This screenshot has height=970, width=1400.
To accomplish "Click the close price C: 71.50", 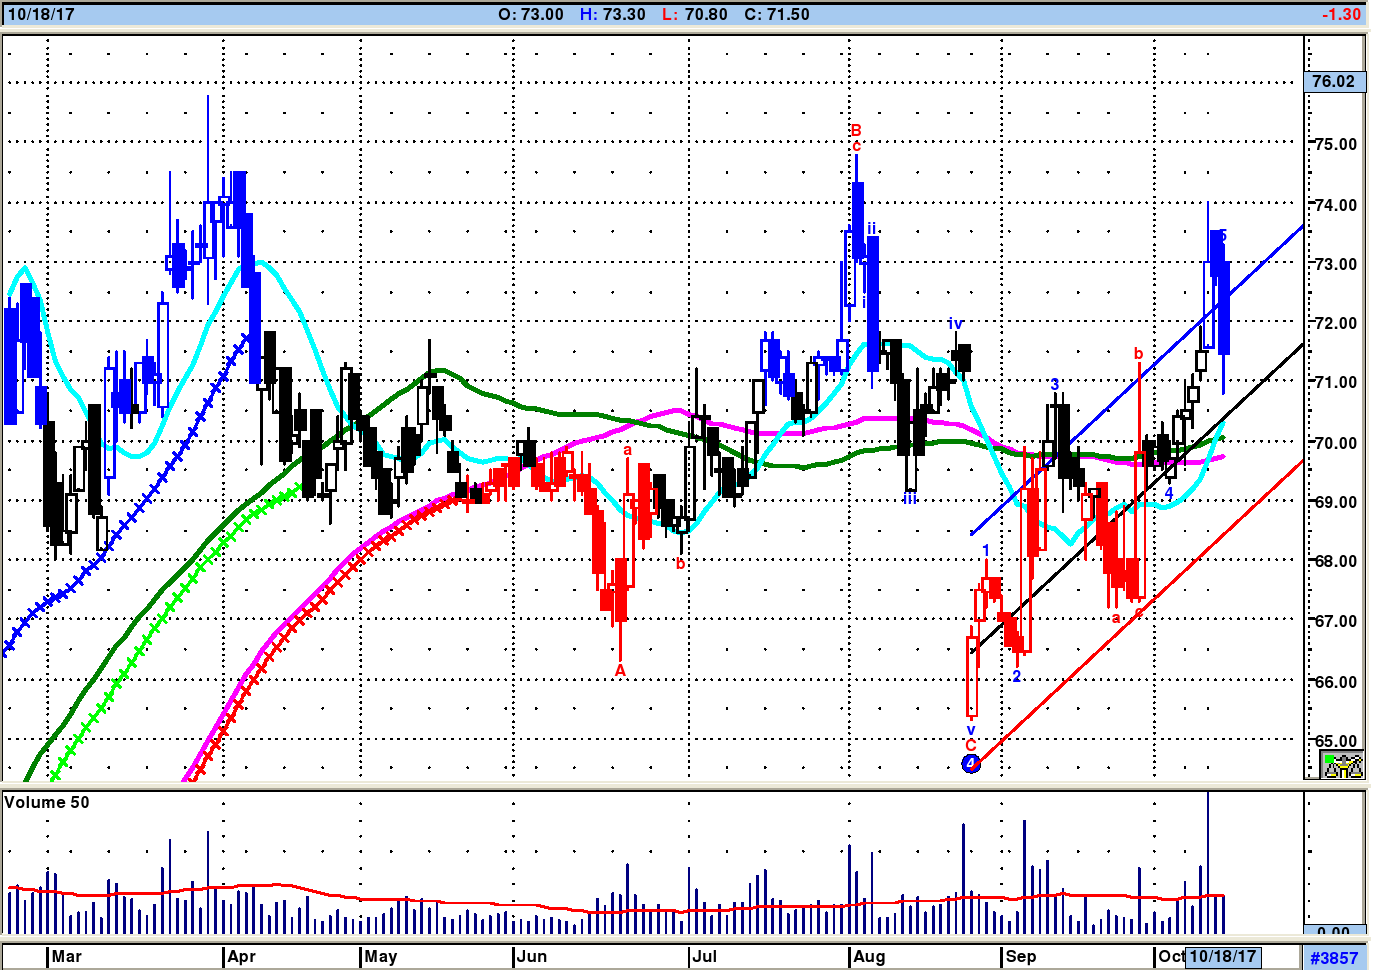I will pyautogui.click(x=775, y=14).
